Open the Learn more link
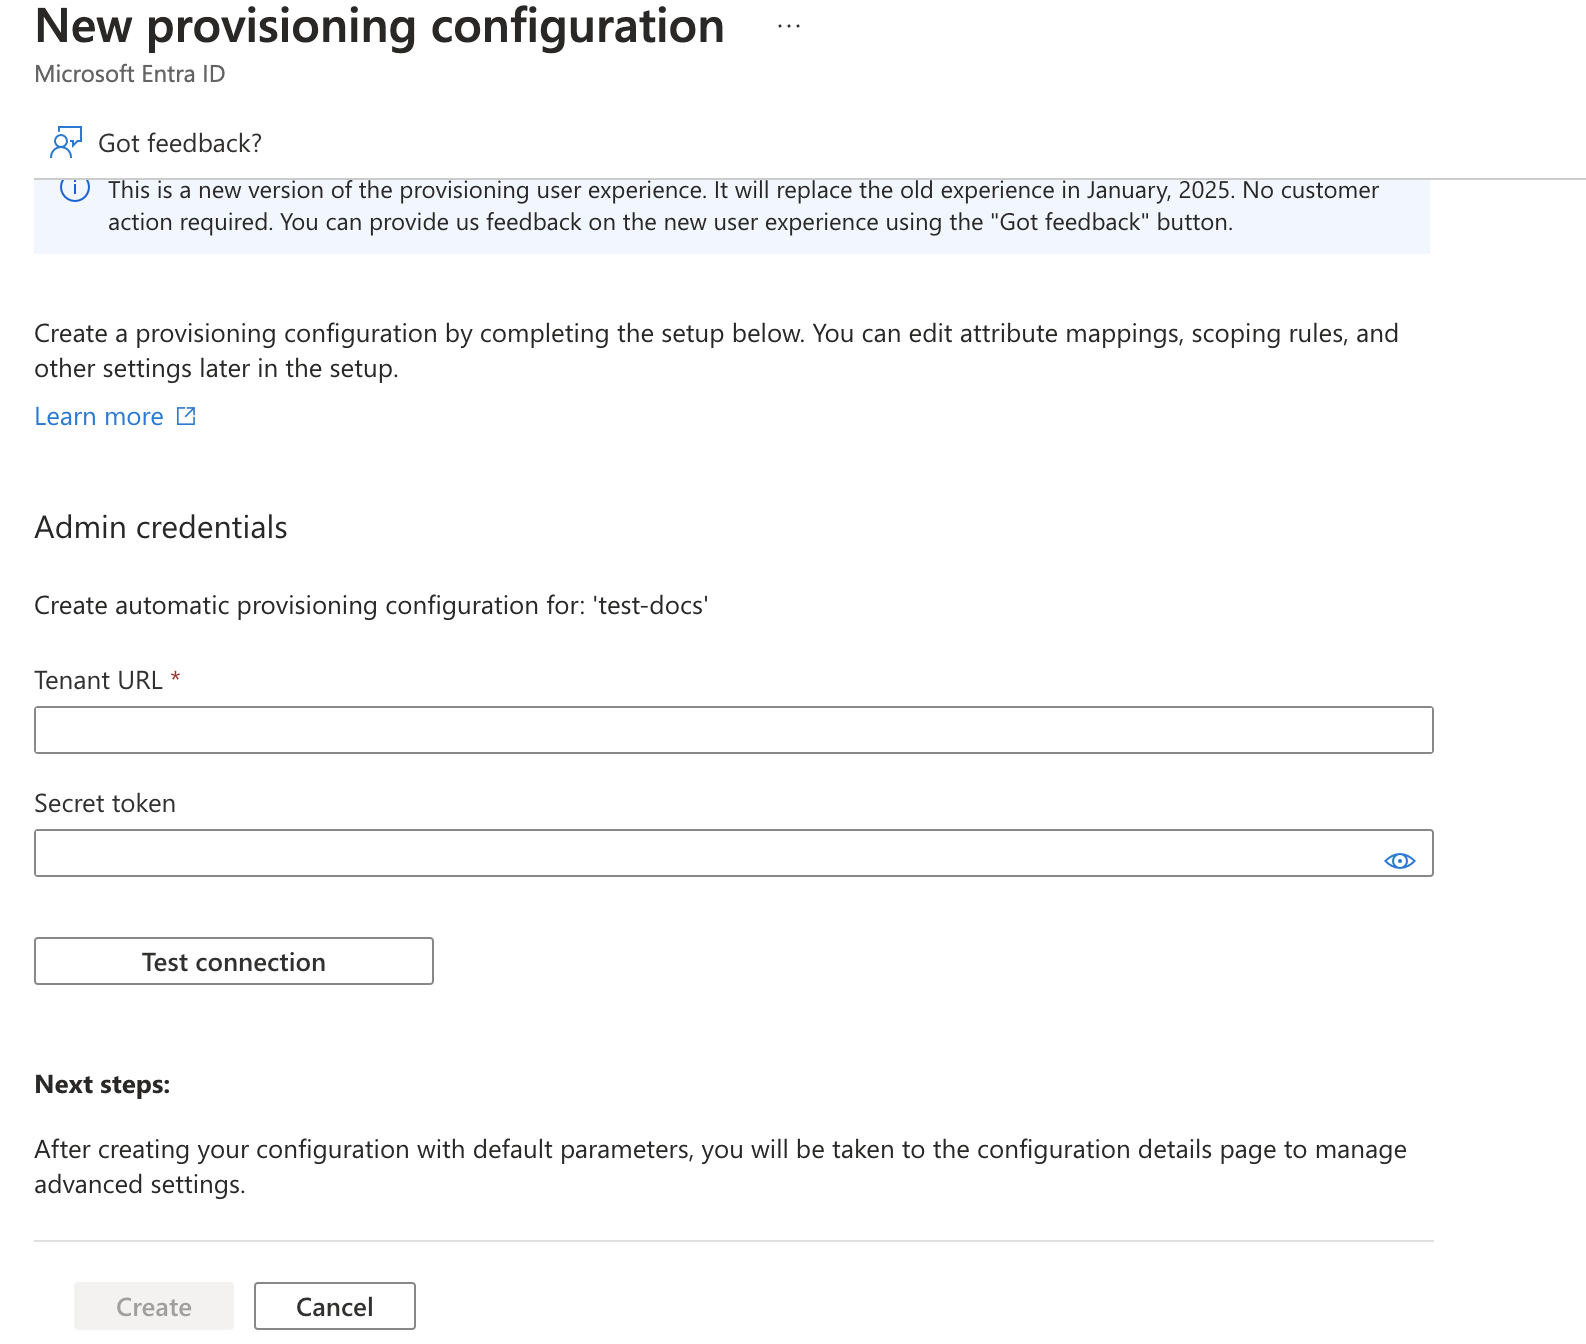 99,416
